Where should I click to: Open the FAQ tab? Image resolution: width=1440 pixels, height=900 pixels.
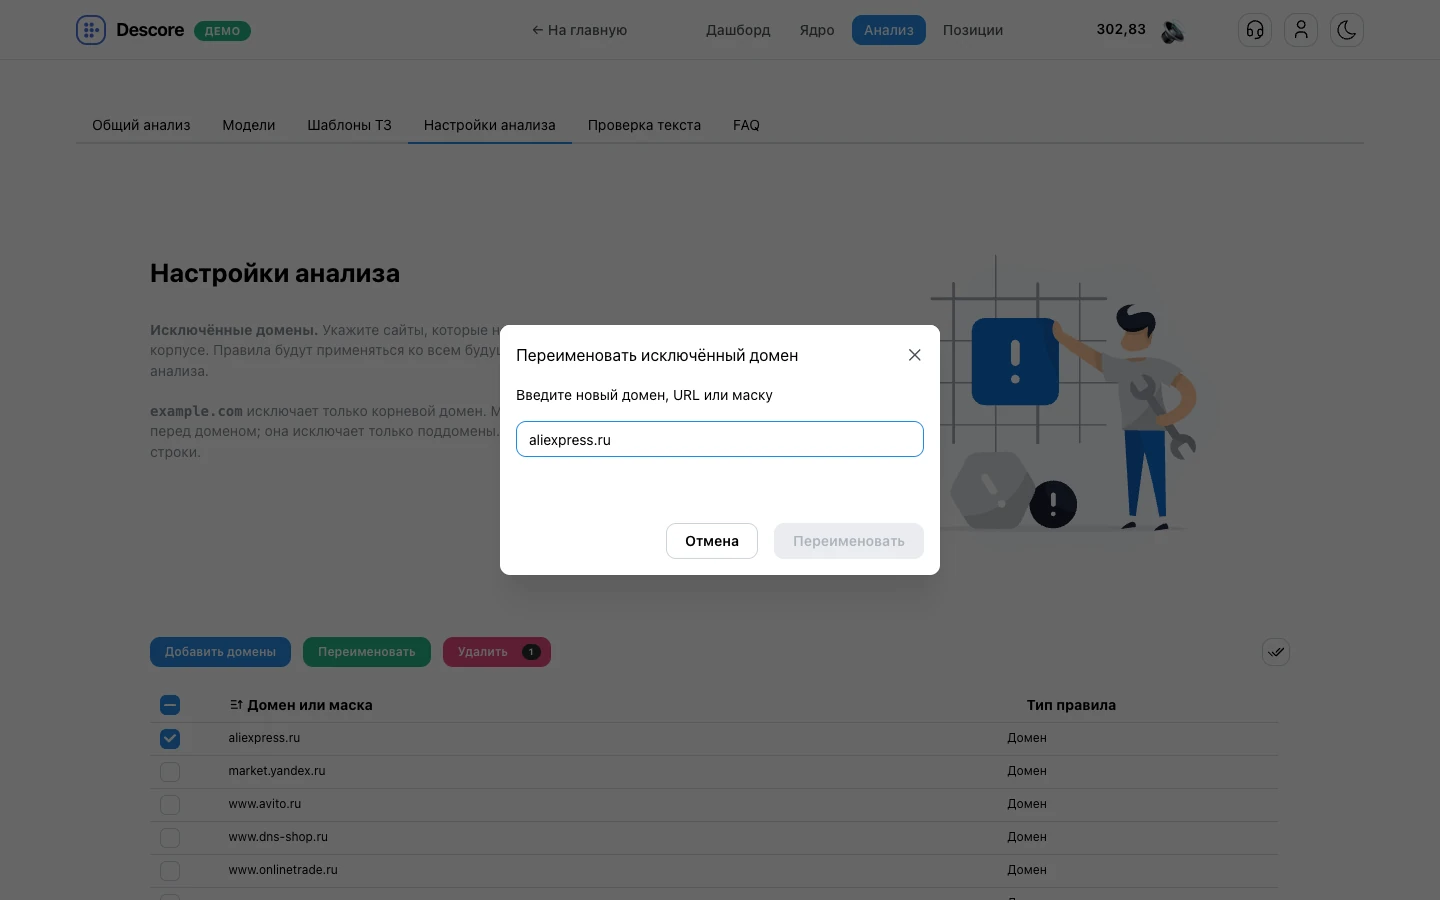point(746,125)
